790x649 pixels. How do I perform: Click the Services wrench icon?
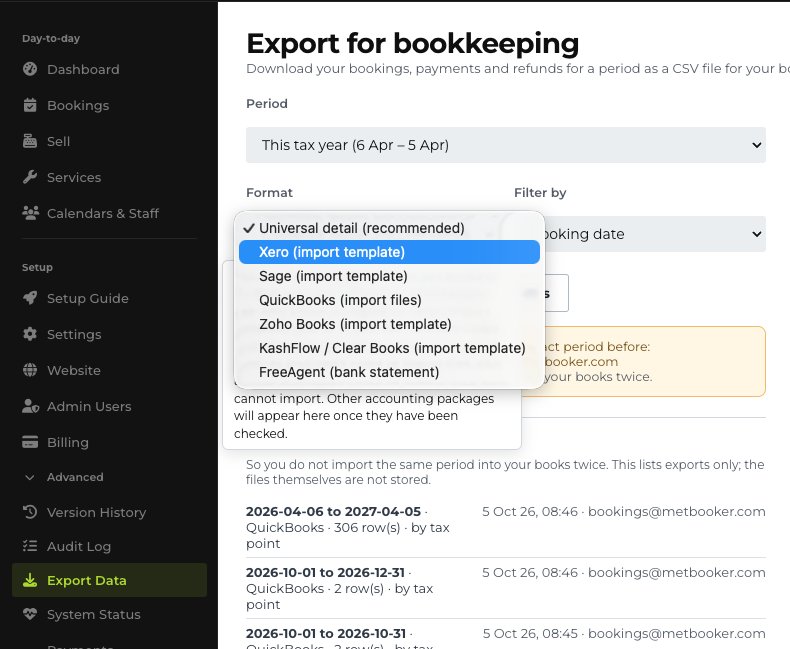(30, 177)
